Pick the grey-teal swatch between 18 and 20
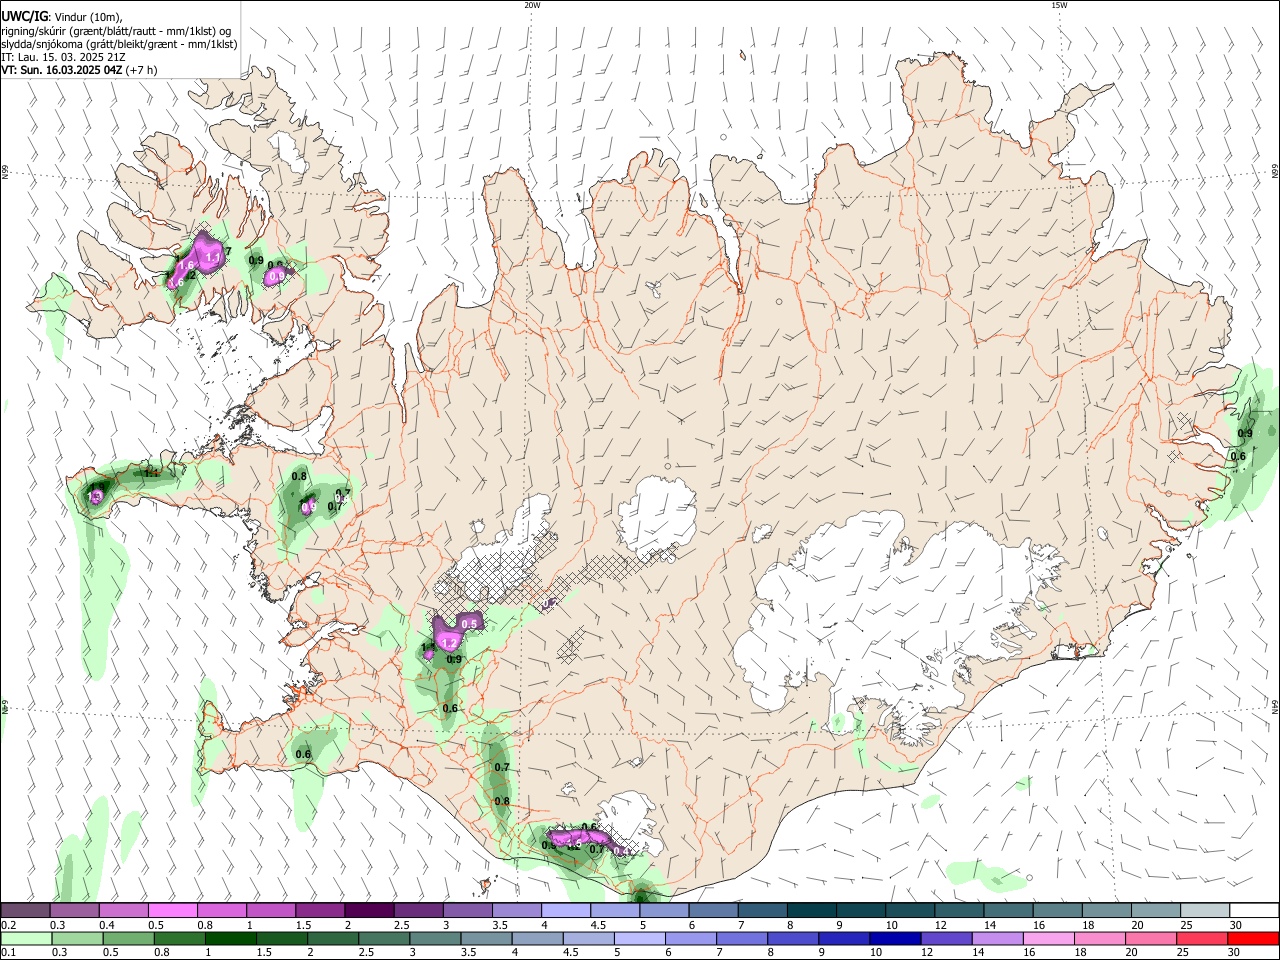1280x960 pixels. [x=1107, y=911]
